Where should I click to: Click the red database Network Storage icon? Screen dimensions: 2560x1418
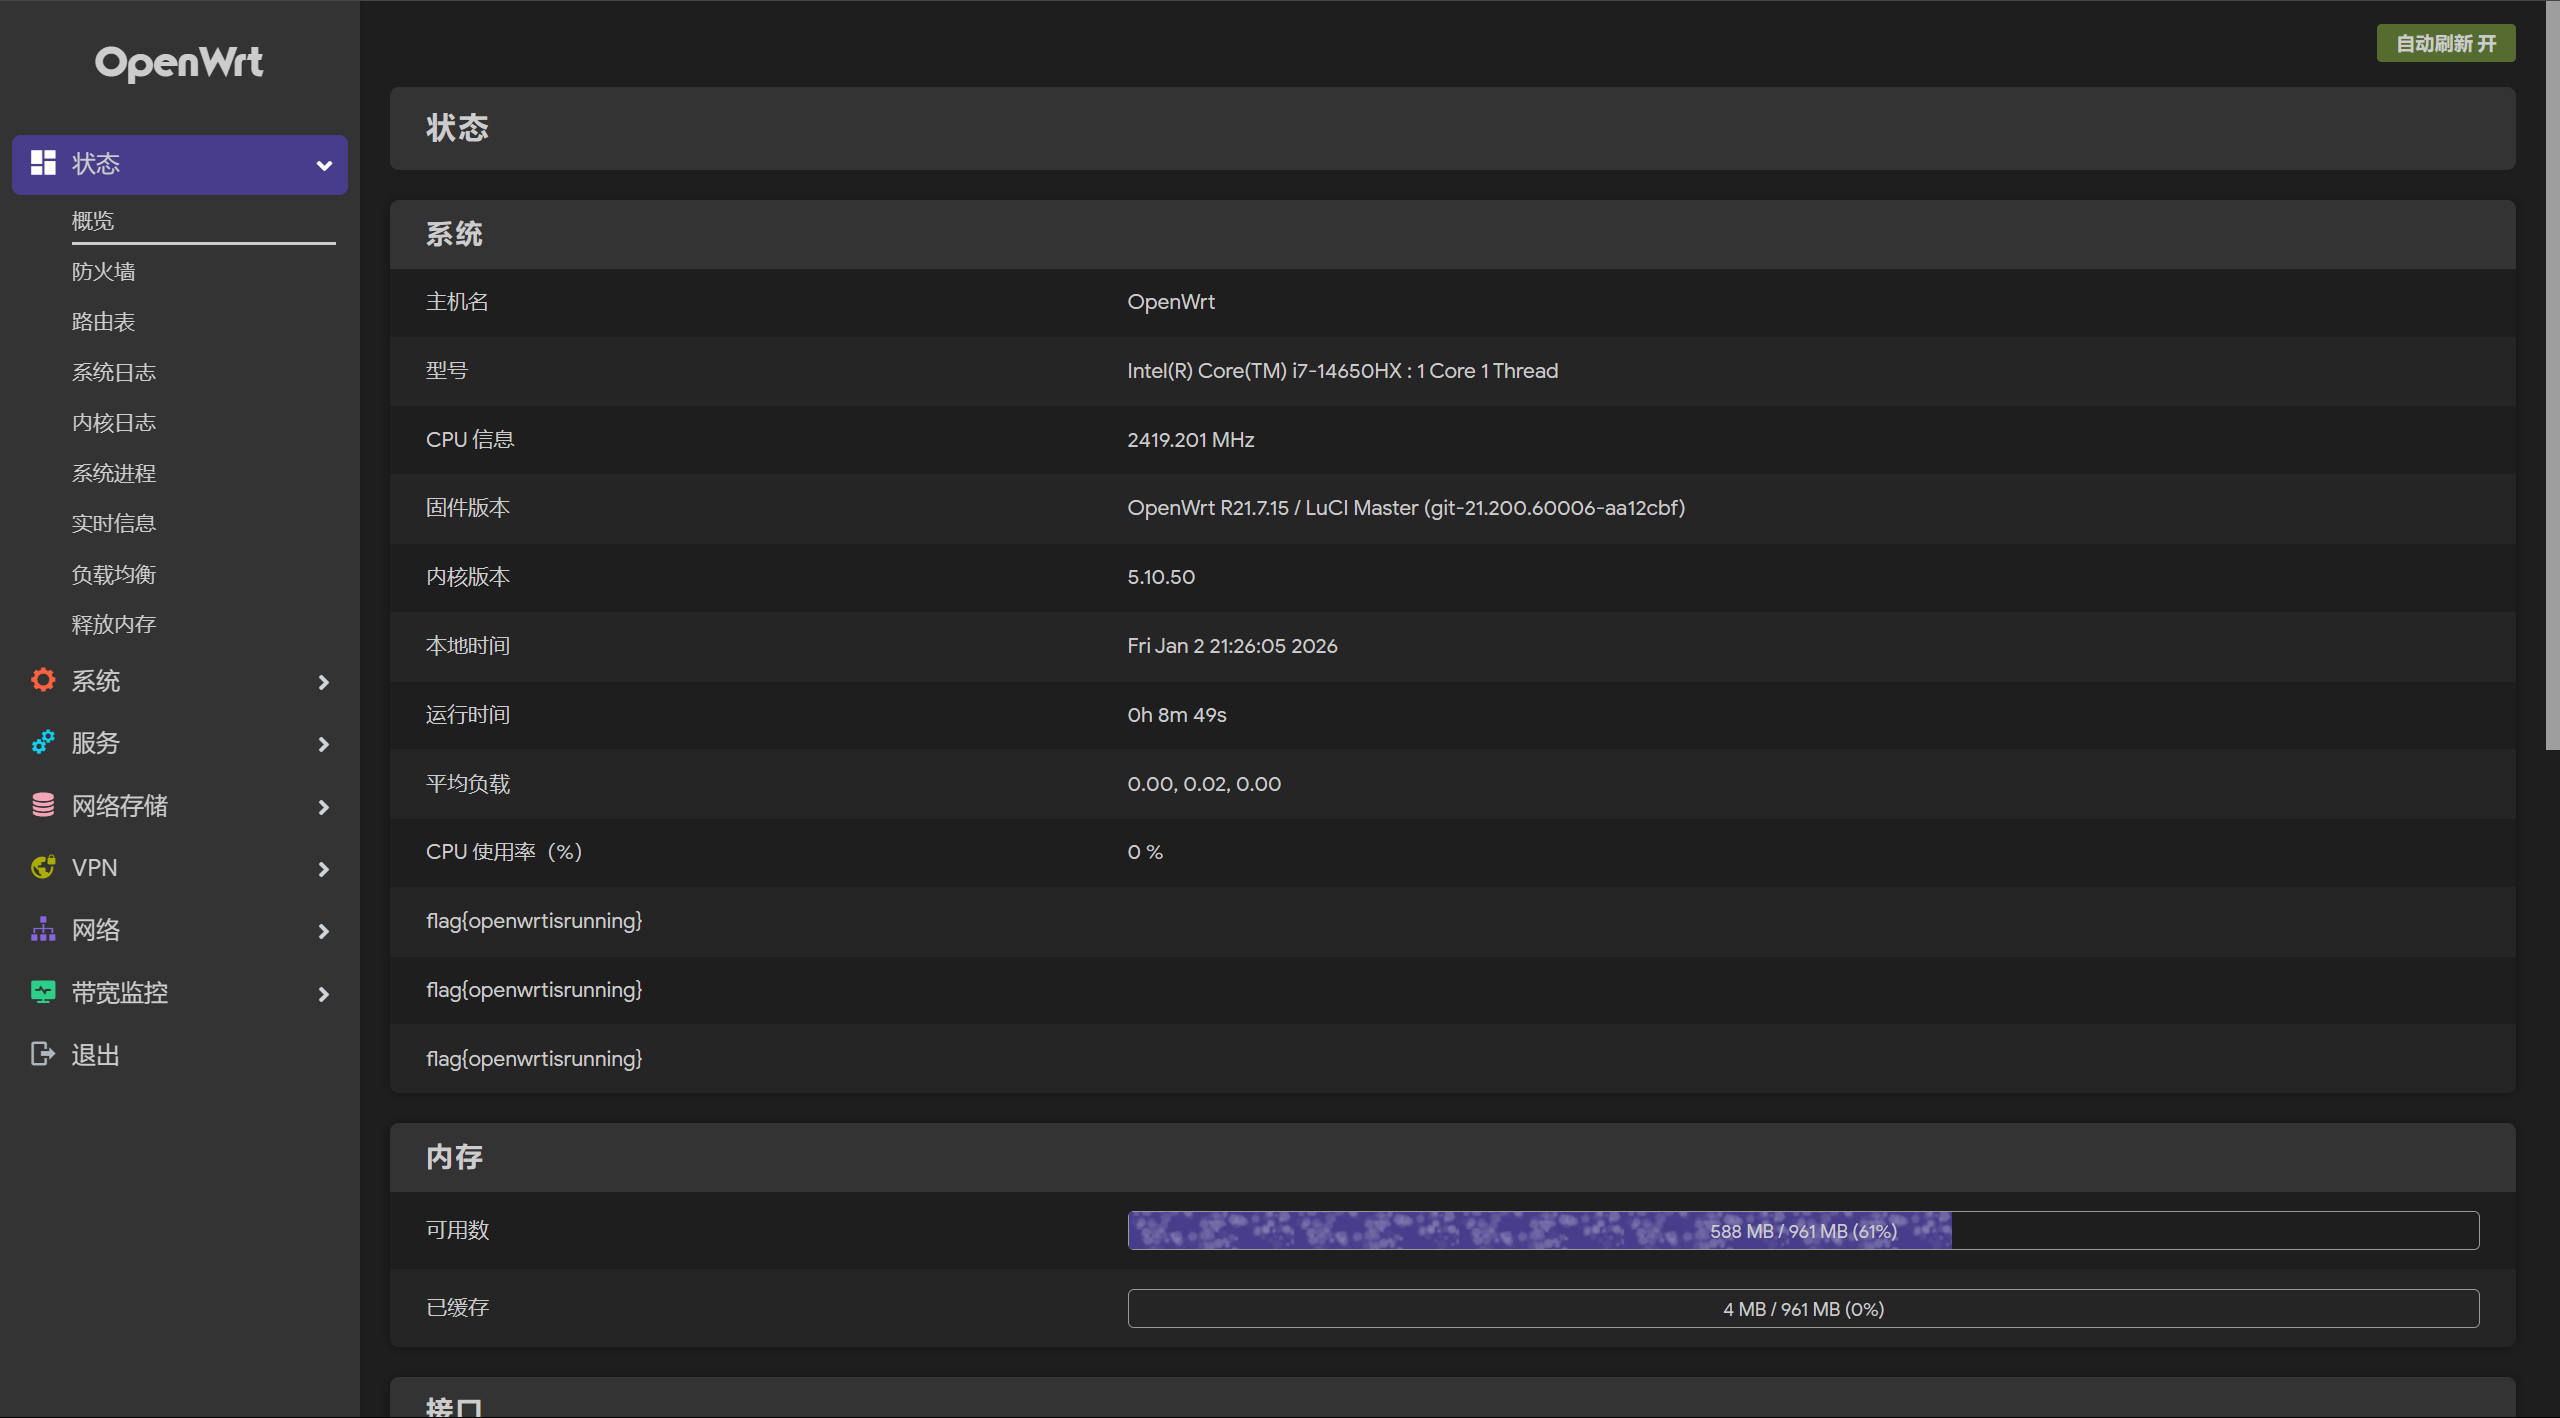[x=43, y=805]
